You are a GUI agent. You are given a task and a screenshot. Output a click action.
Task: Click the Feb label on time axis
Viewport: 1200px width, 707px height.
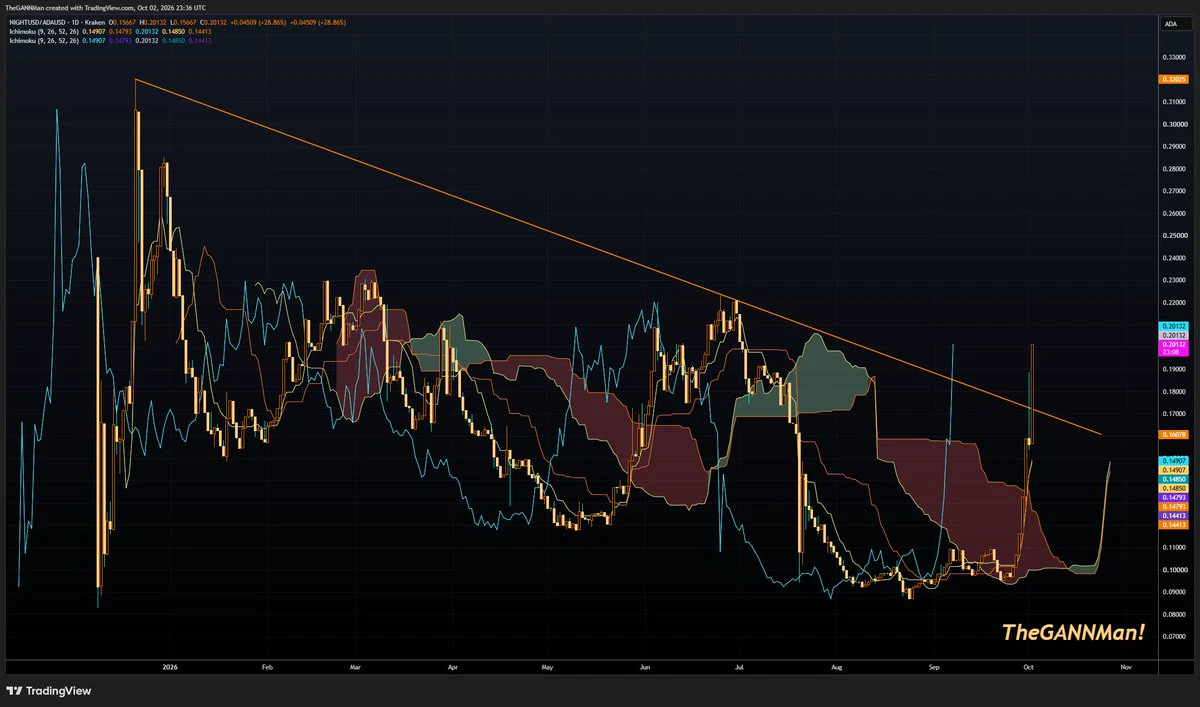click(266, 665)
